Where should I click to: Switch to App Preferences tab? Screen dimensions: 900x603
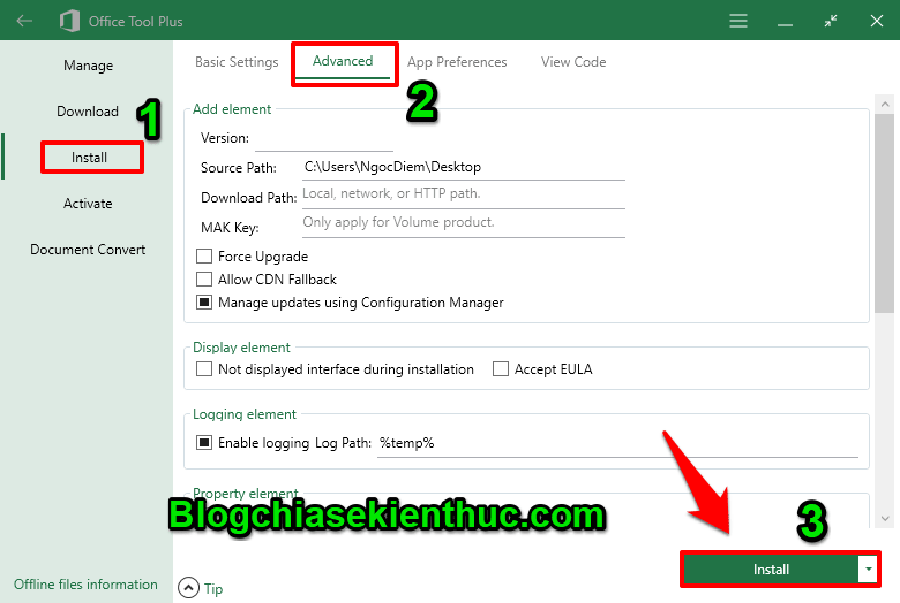click(x=457, y=62)
